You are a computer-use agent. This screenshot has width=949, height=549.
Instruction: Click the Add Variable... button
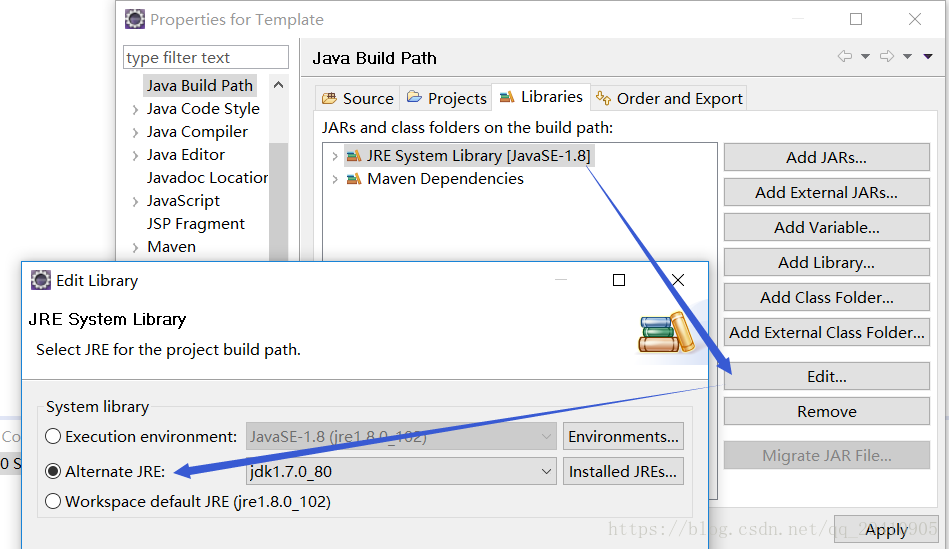pos(827,228)
